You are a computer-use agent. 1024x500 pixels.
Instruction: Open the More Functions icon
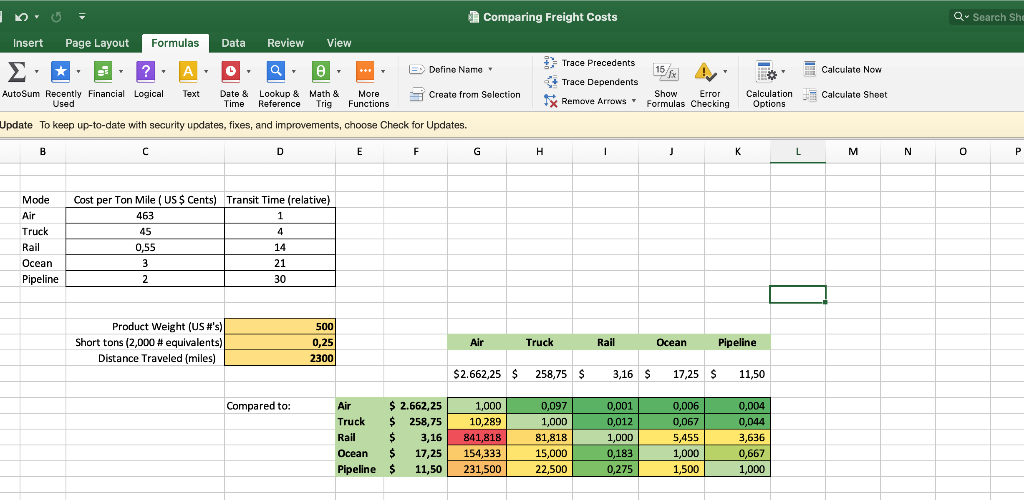coord(365,70)
